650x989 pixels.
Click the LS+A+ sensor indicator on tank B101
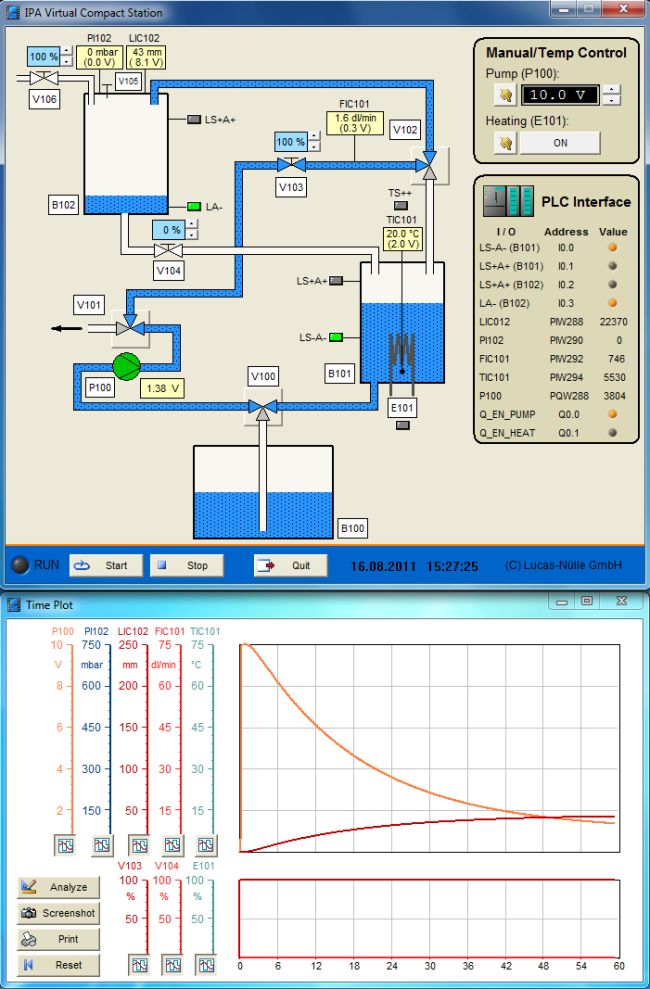[336, 281]
